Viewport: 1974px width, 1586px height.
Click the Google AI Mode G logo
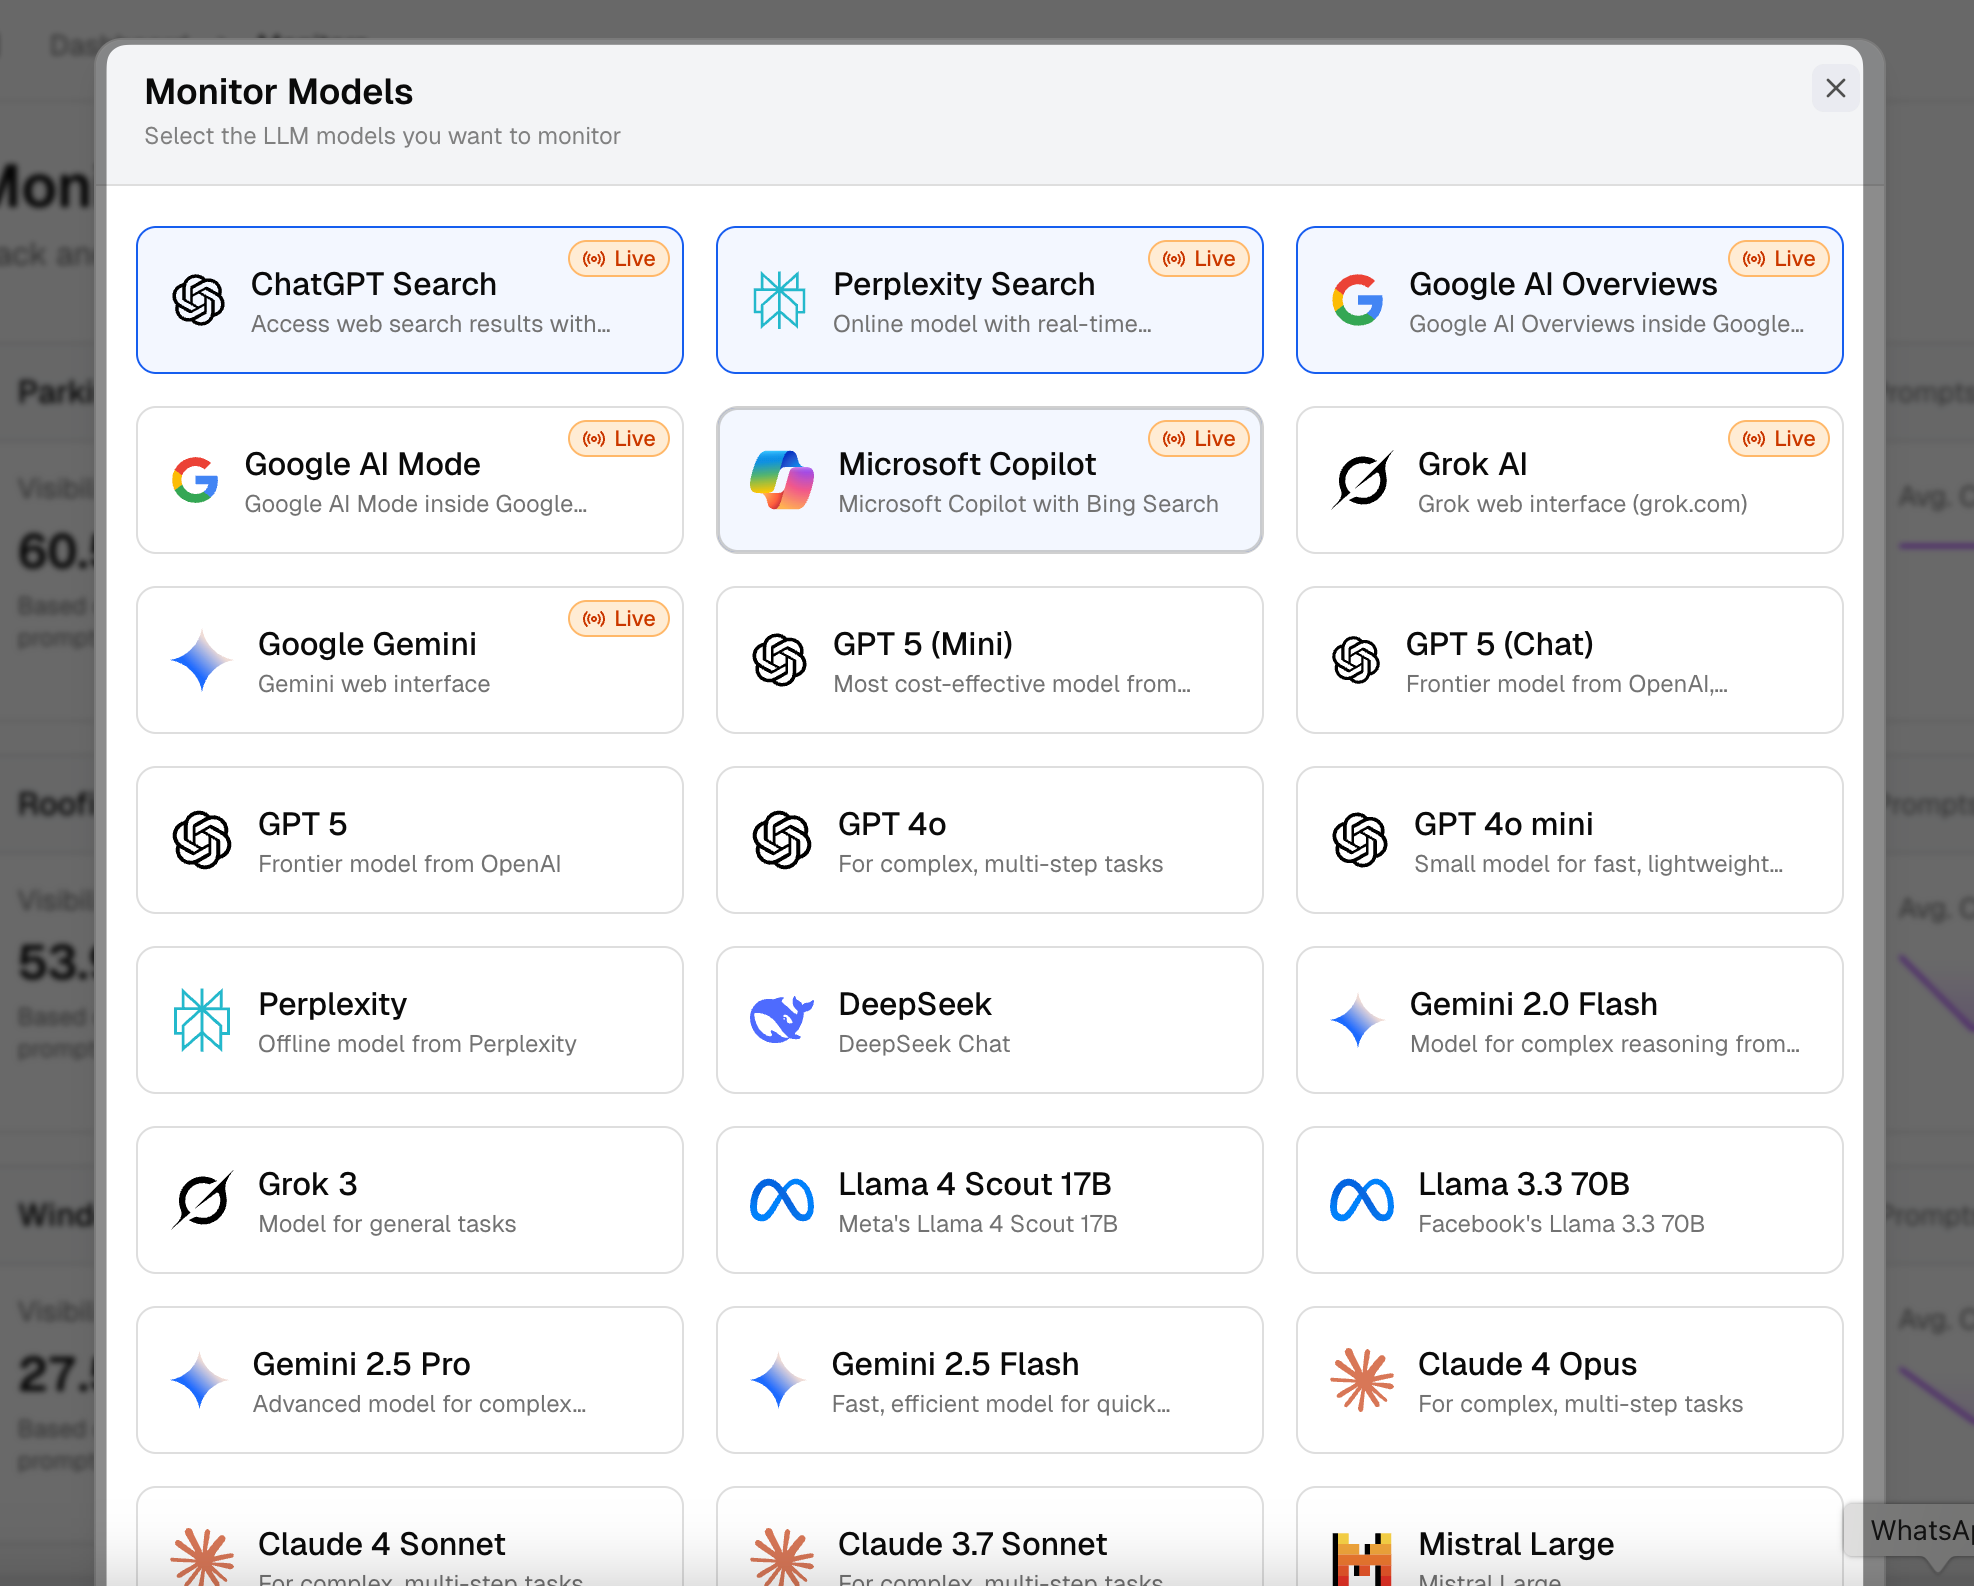pyautogui.click(x=195, y=480)
